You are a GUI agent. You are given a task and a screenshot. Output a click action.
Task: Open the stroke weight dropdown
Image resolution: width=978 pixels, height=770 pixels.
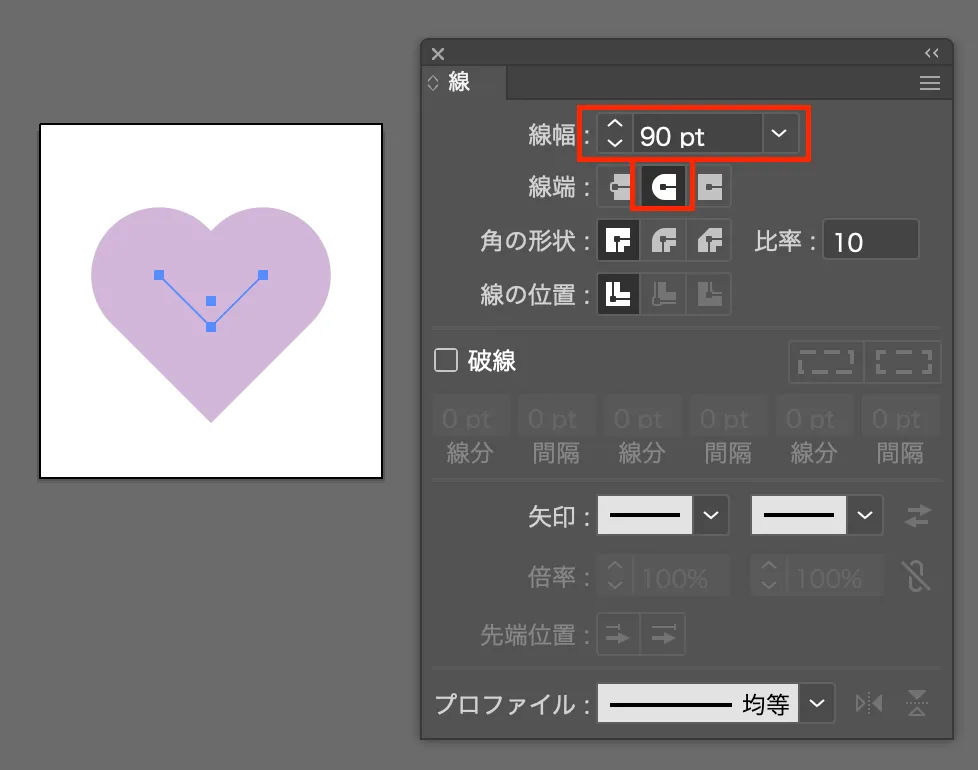[780, 132]
